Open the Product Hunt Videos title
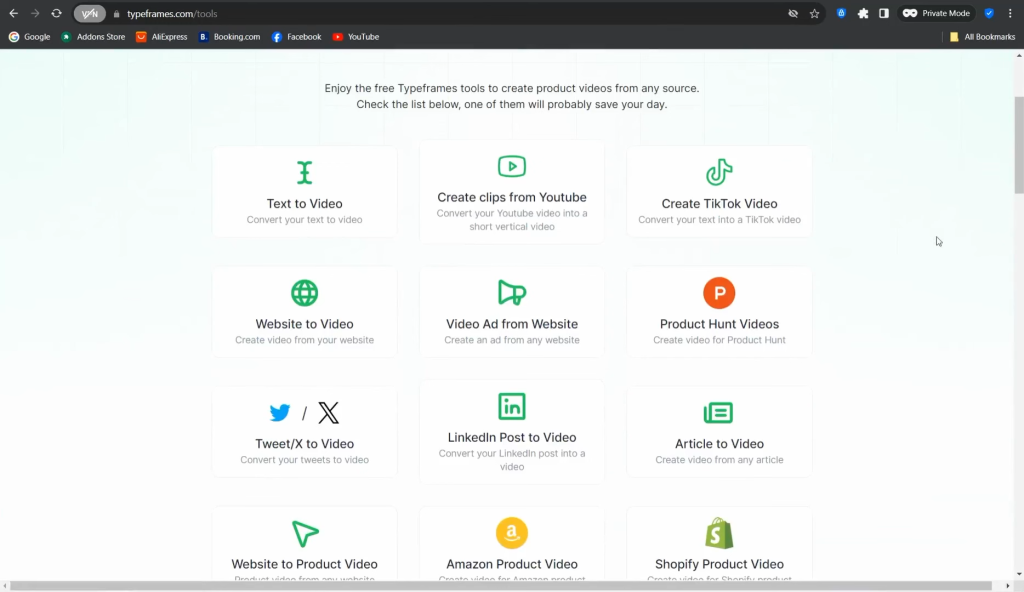 tap(719, 323)
